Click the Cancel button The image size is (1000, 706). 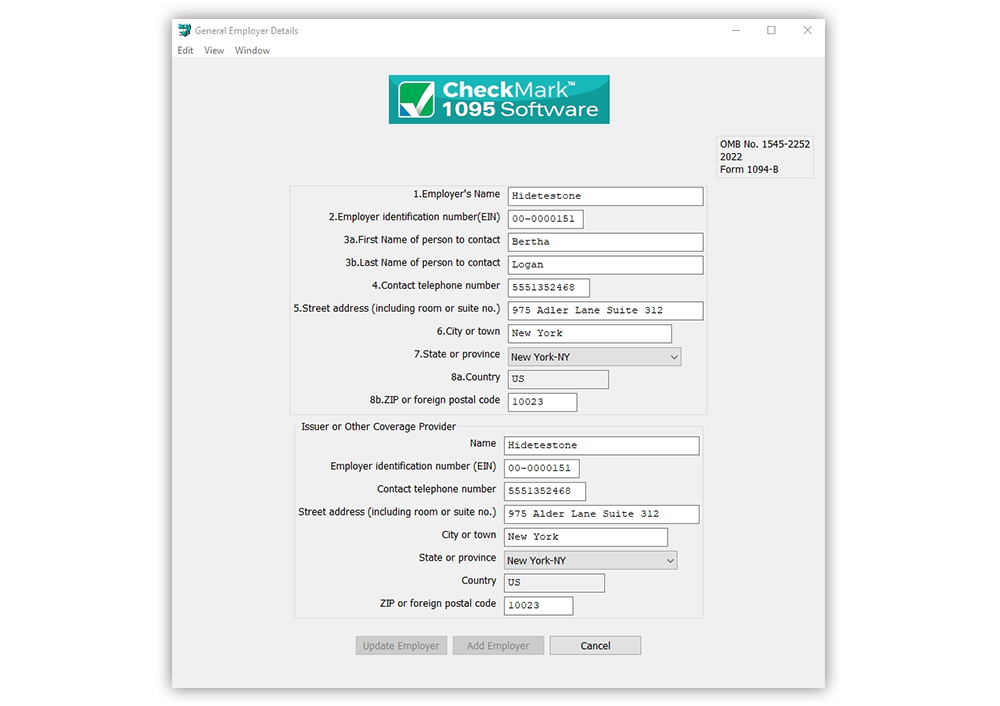pyautogui.click(x=595, y=645)
